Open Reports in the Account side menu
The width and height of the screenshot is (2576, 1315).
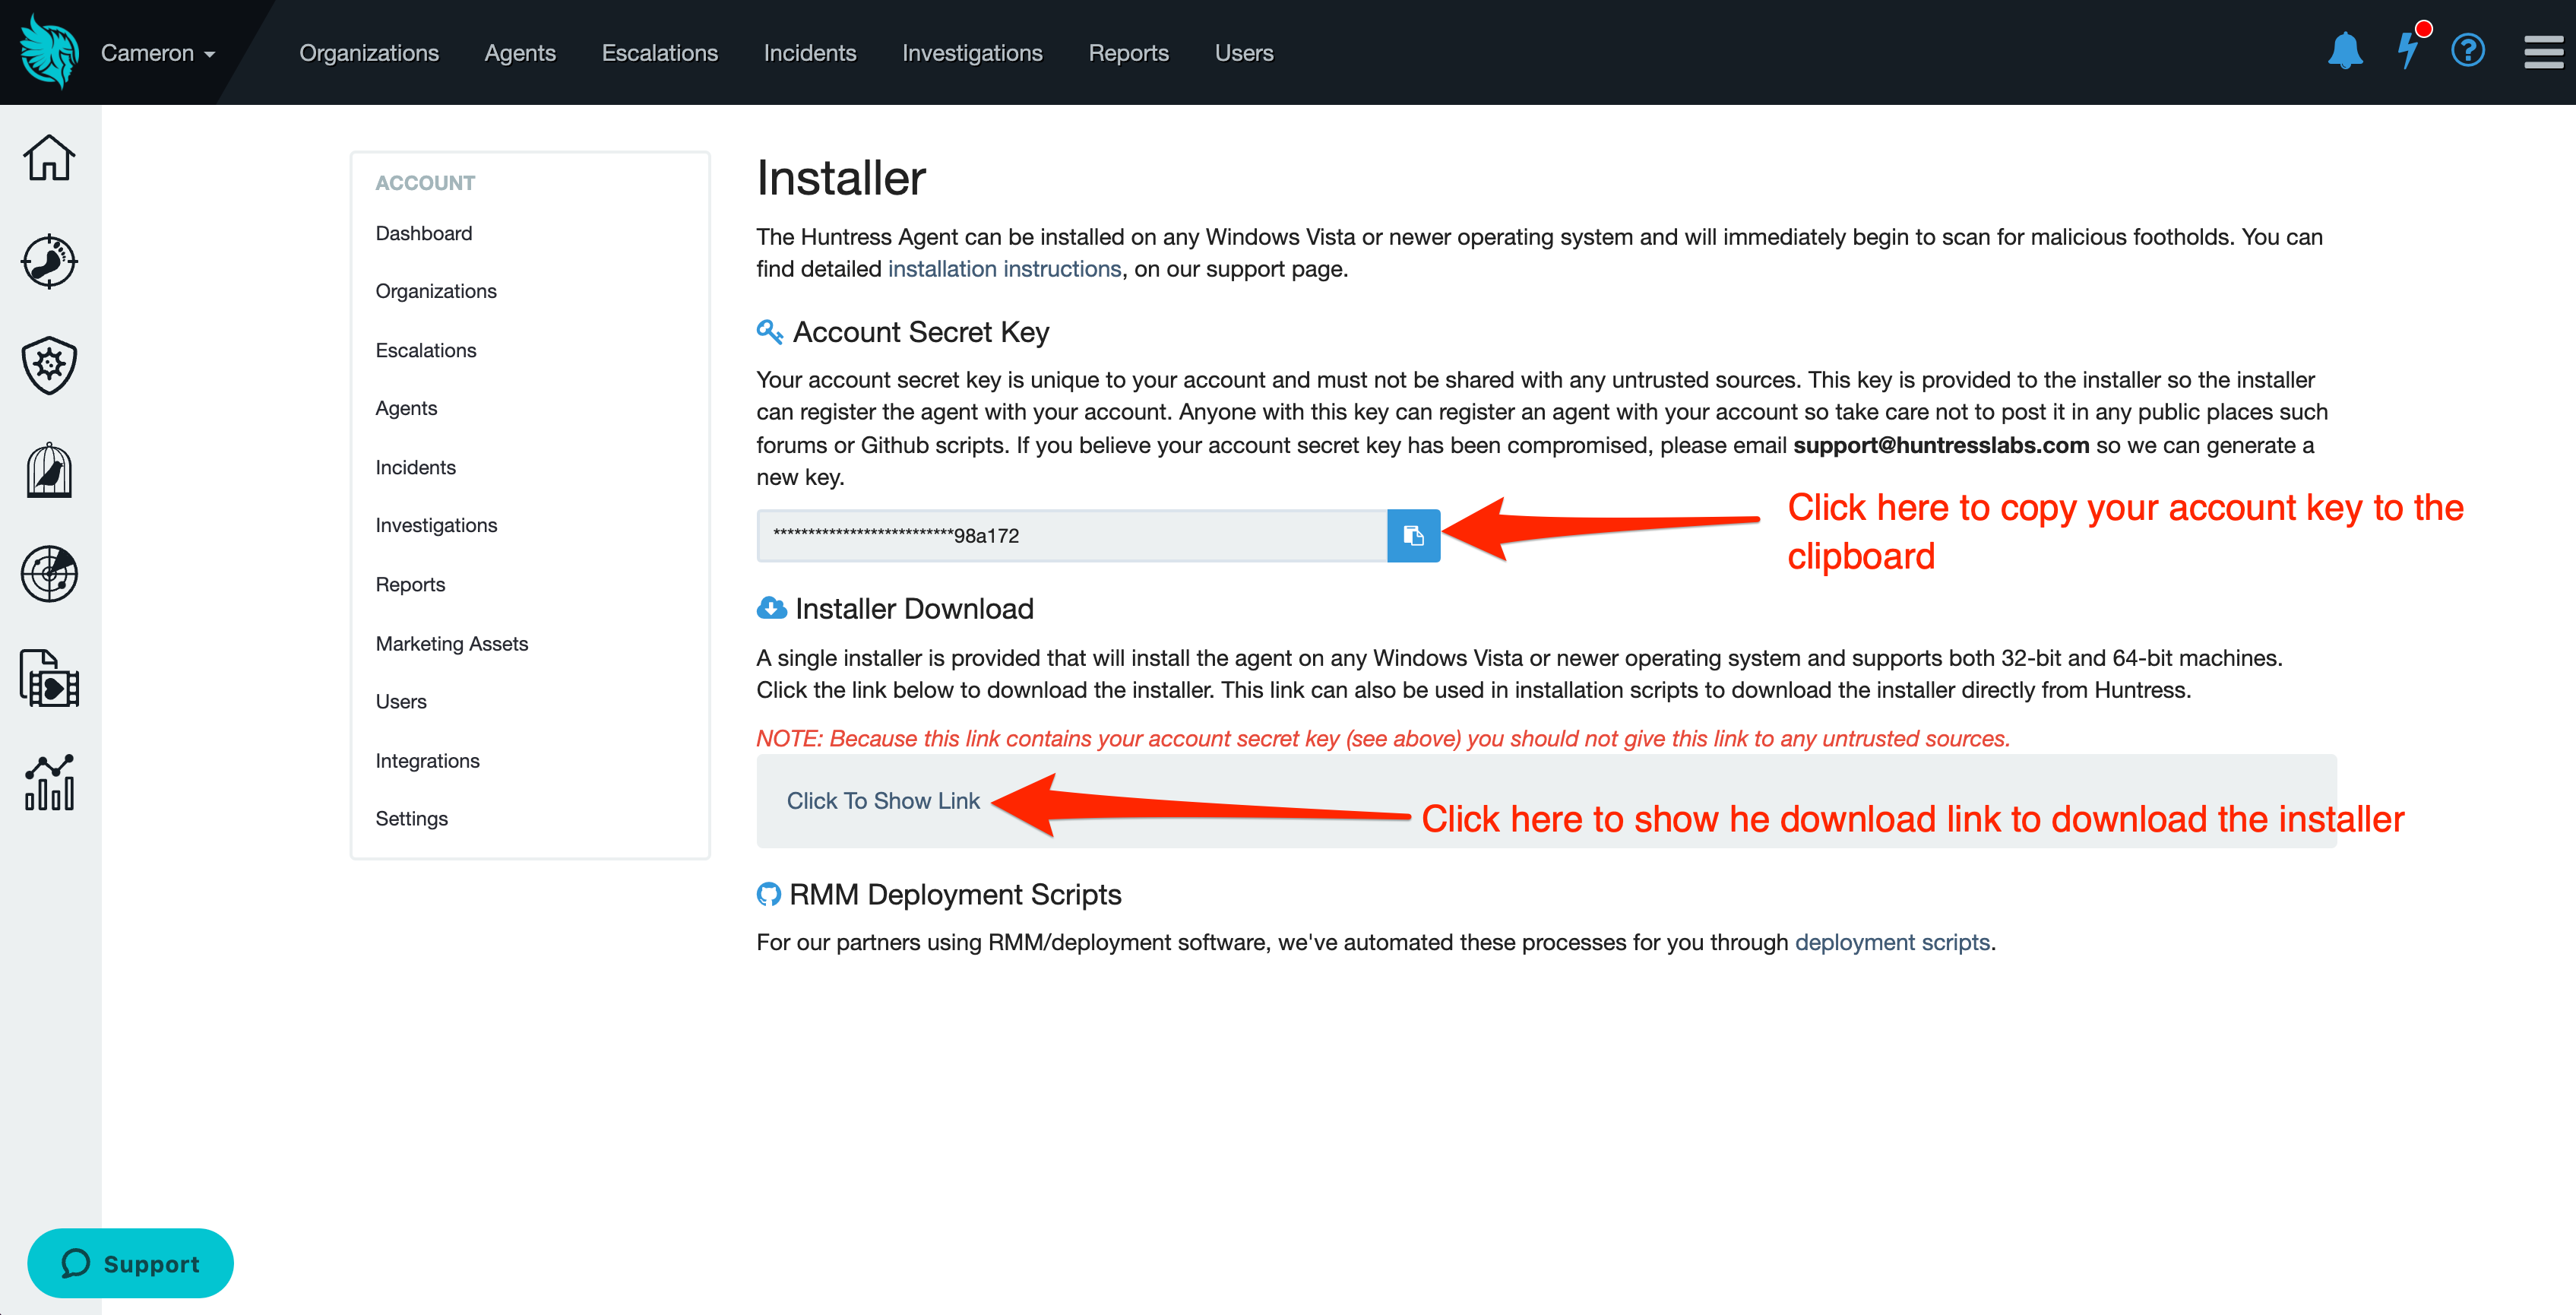pyautogui.click(x=410, y=584)
